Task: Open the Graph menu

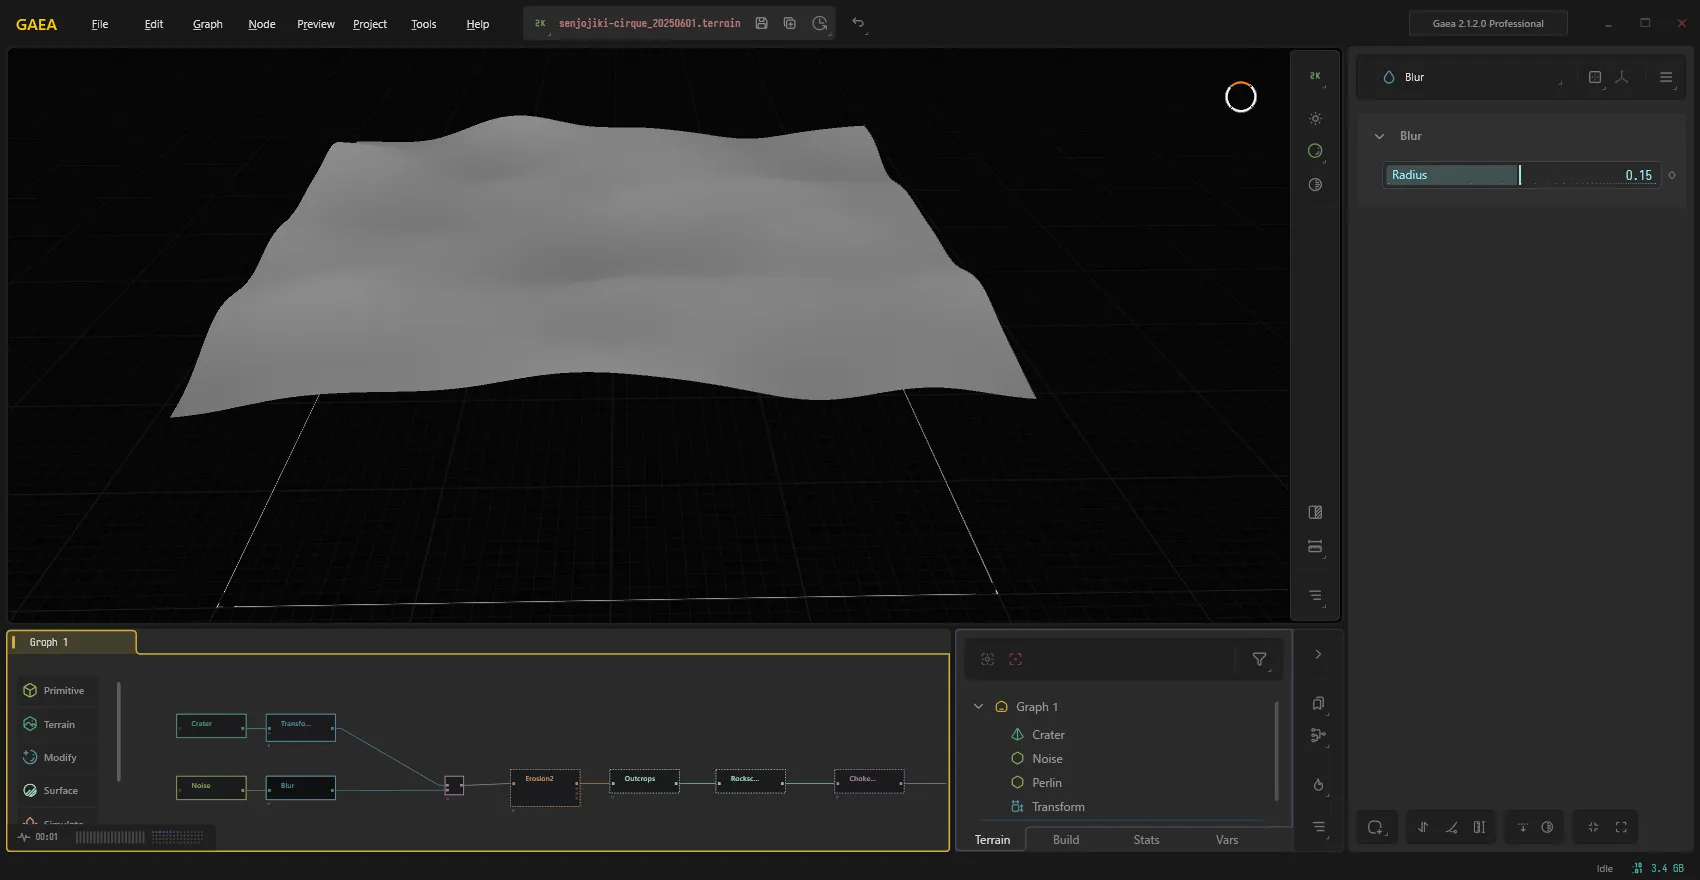Action: [208, 24]
